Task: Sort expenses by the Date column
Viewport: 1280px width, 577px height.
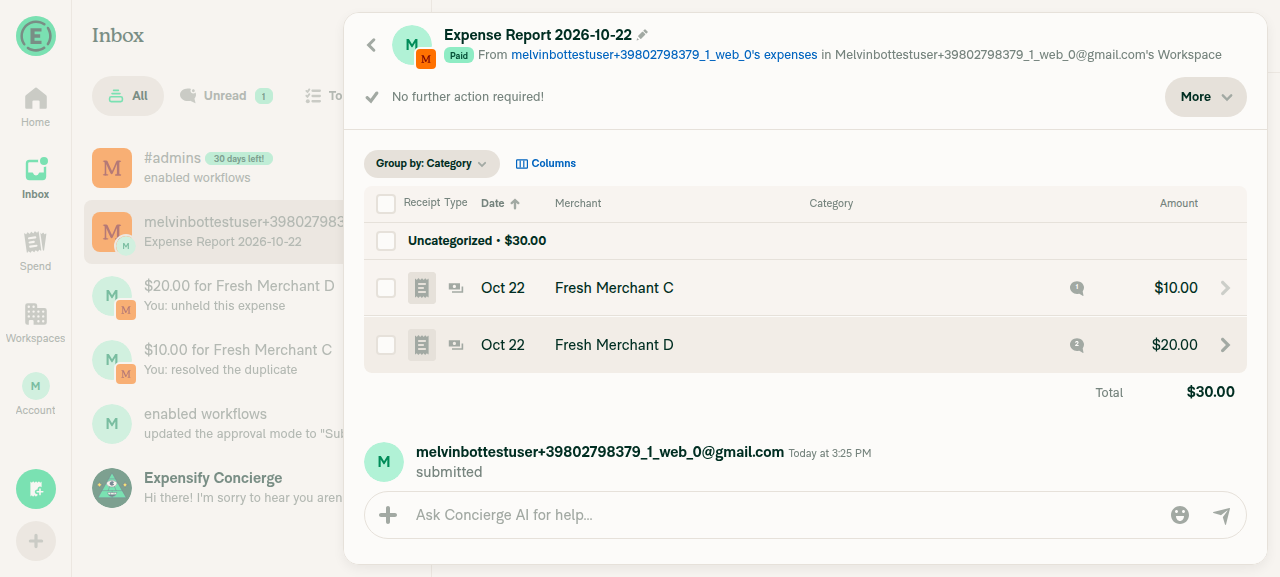Action: click(500, 203)
